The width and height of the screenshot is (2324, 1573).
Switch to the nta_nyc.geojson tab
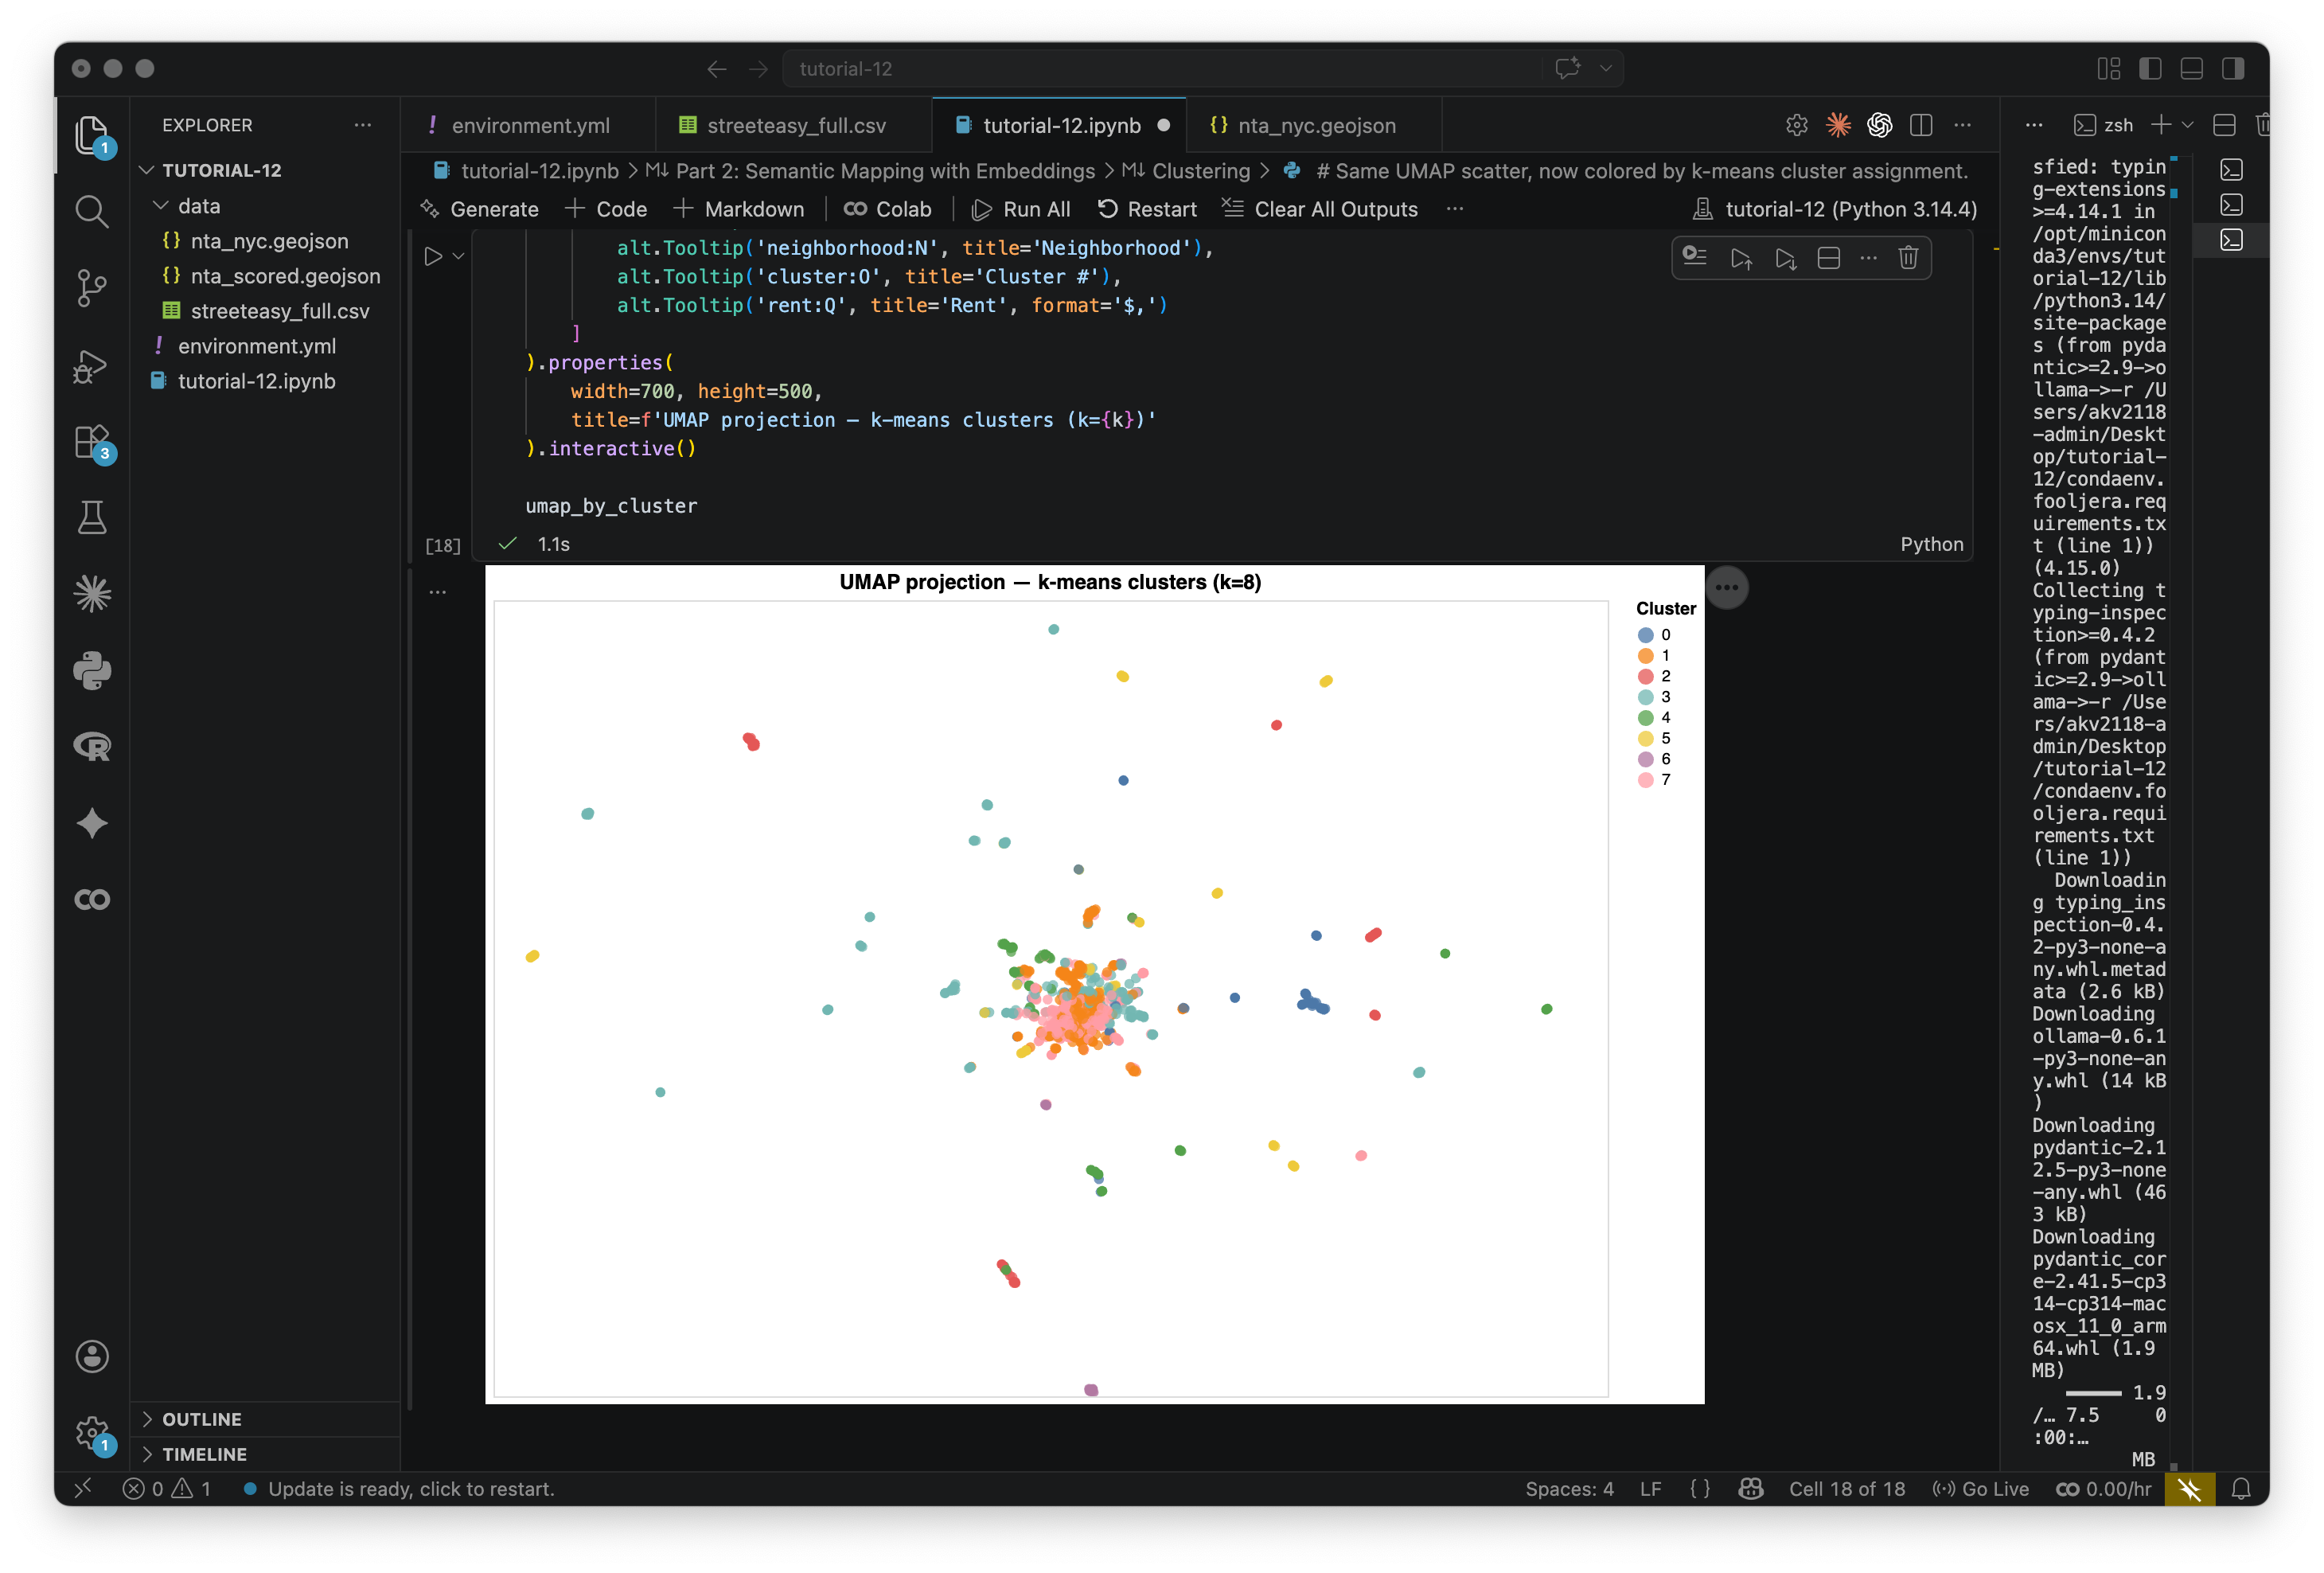(x=1315, y=126)
